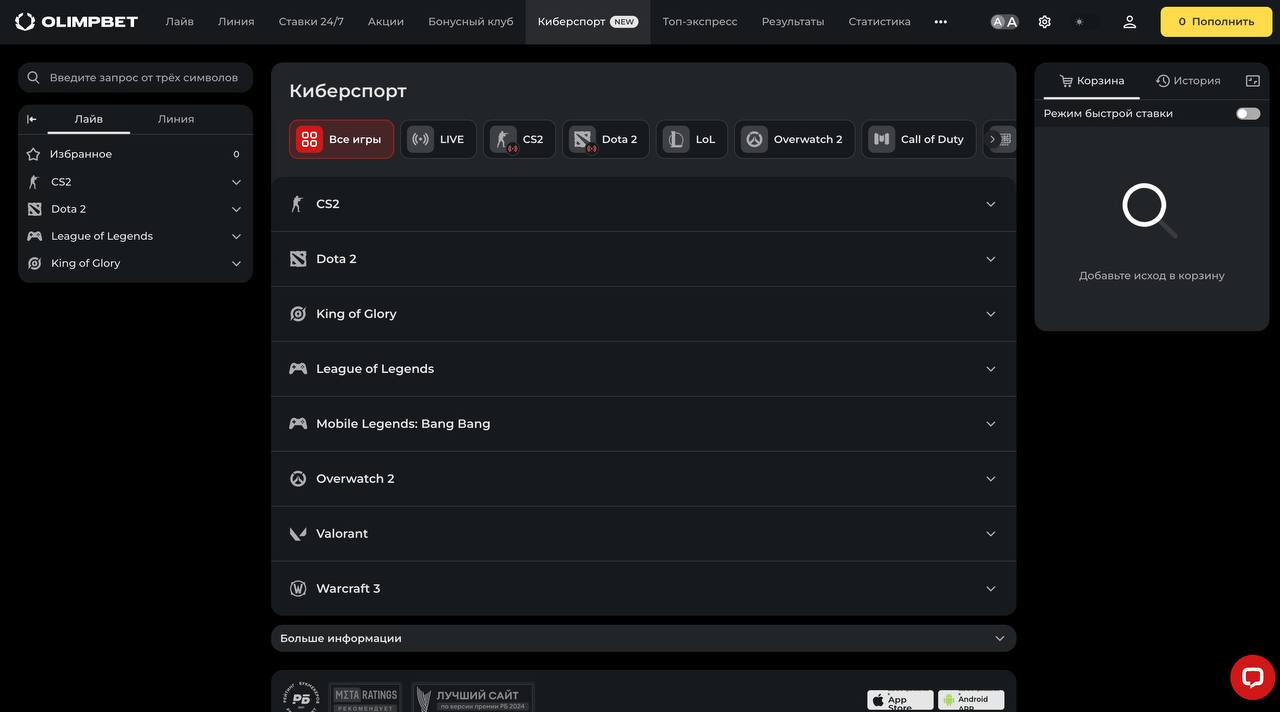The height and width of the screenshot is (712, 1280).
Task: Click the detach bet slip window icon
Action: click(x=1253, y=81)
